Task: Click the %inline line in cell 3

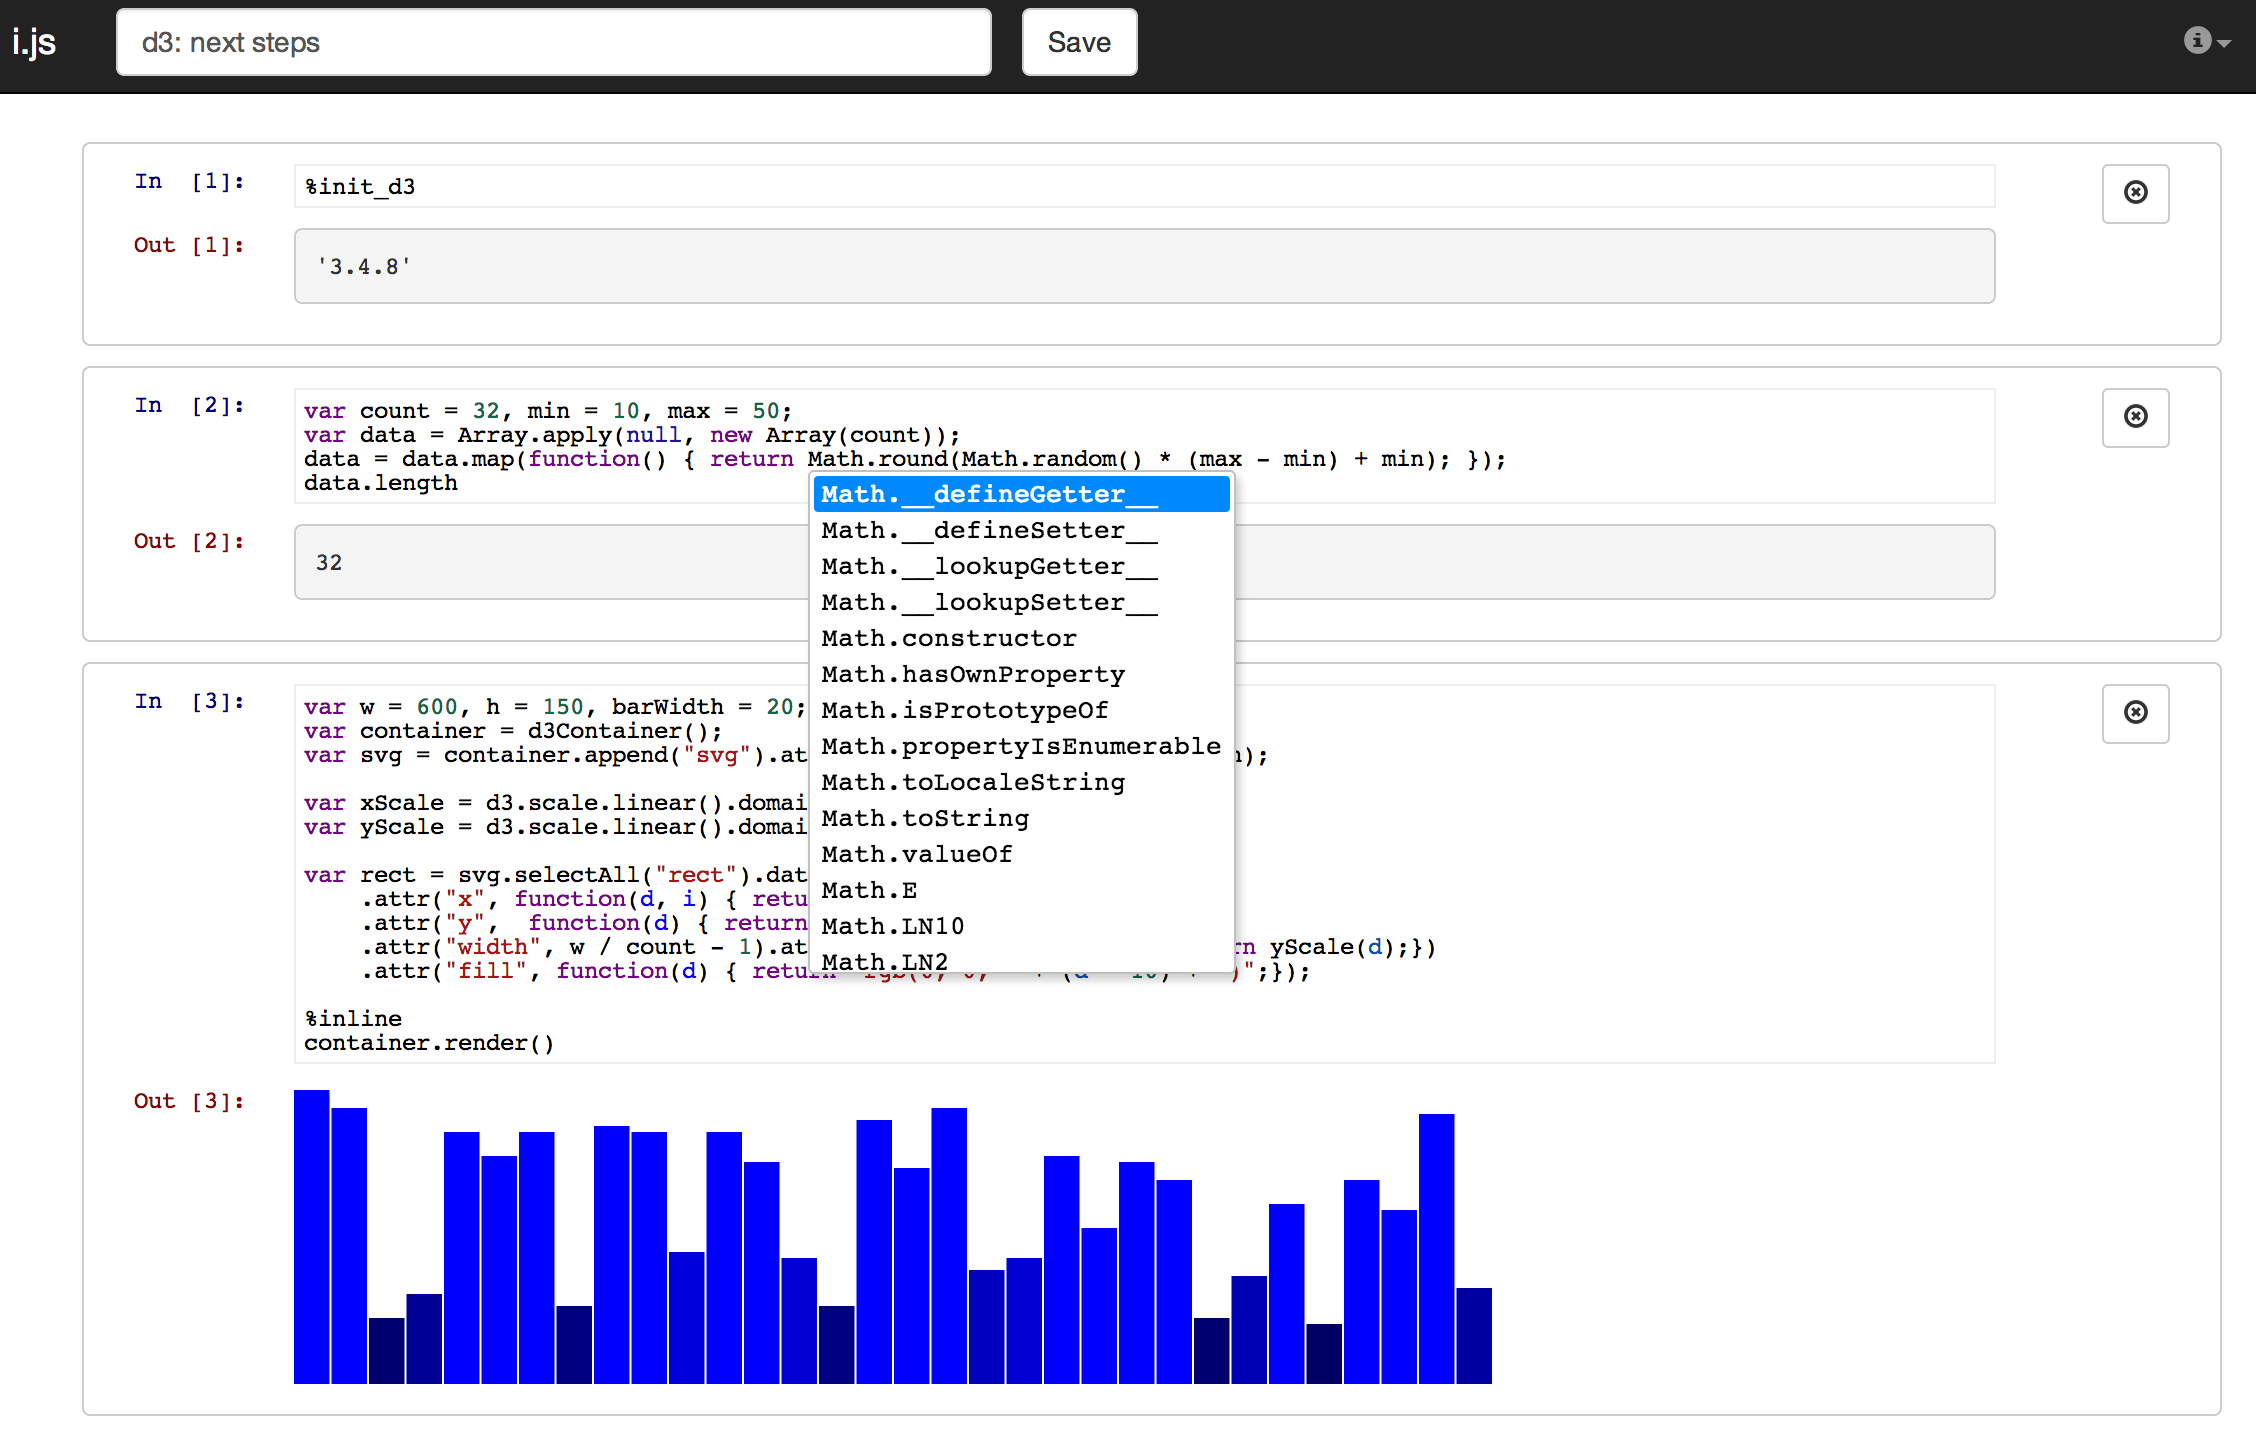Action: pos(353,1019)
